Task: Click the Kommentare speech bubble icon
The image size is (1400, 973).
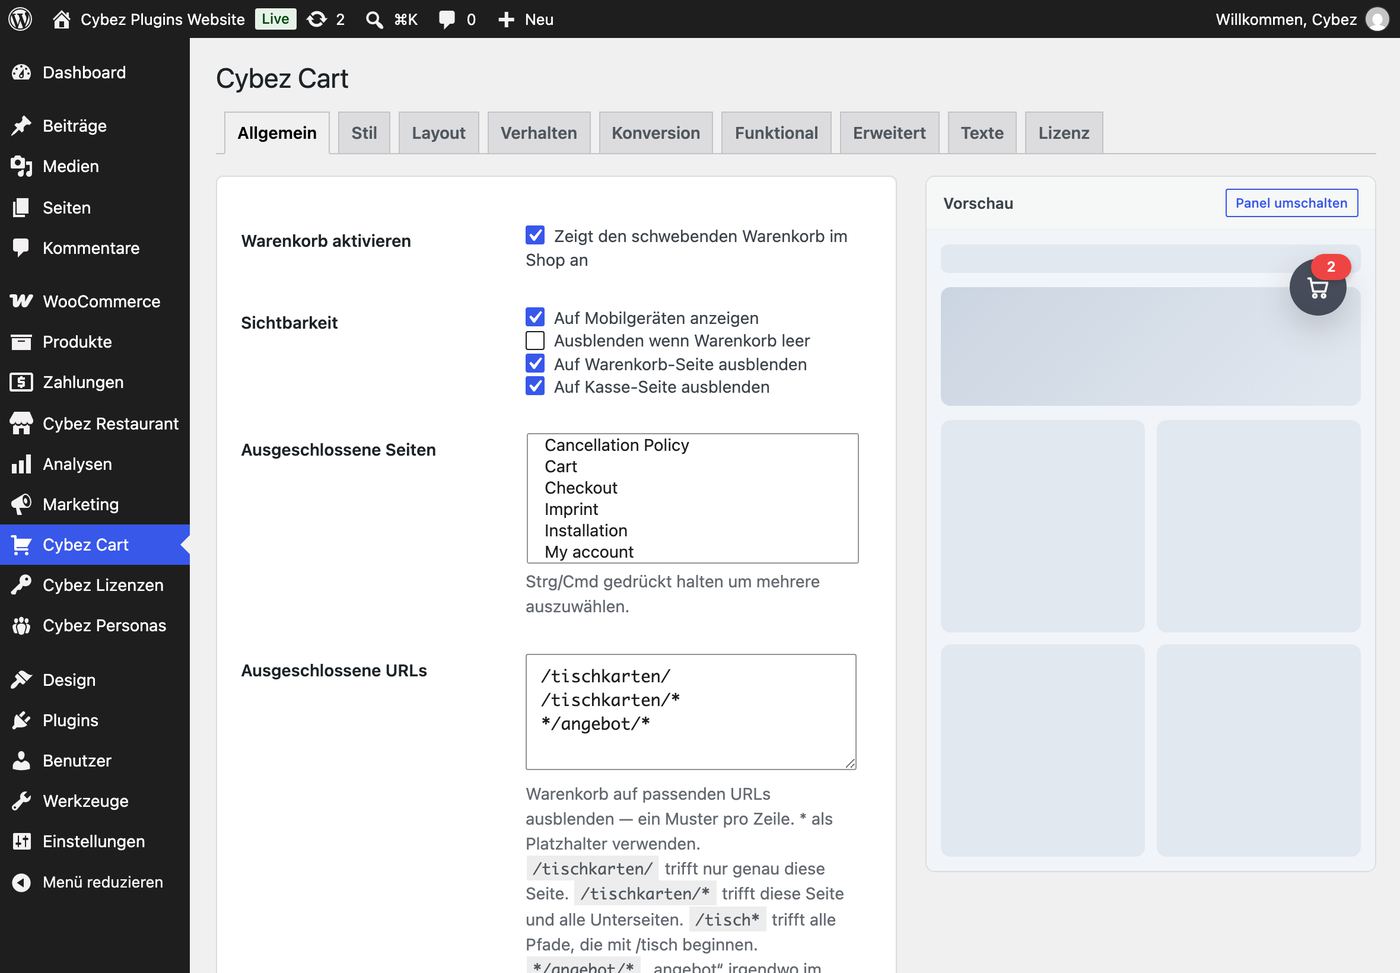Action: coord(21,248)
